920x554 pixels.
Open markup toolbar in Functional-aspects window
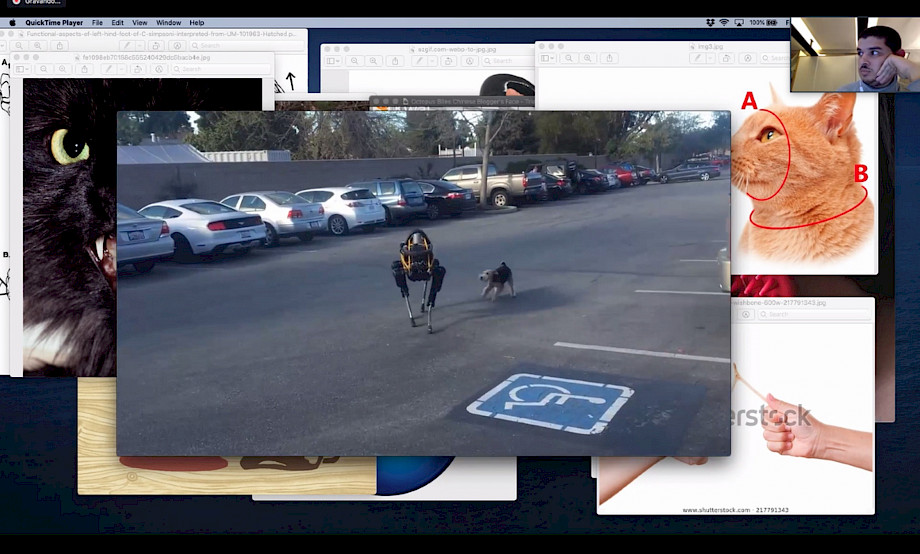click(x=126, y=46)
